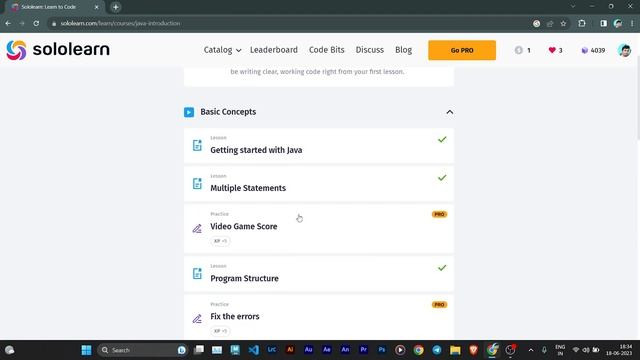Open Visual Studio Code from taskbar
This screenshot has width=640, height=360.
click(253, 350)
